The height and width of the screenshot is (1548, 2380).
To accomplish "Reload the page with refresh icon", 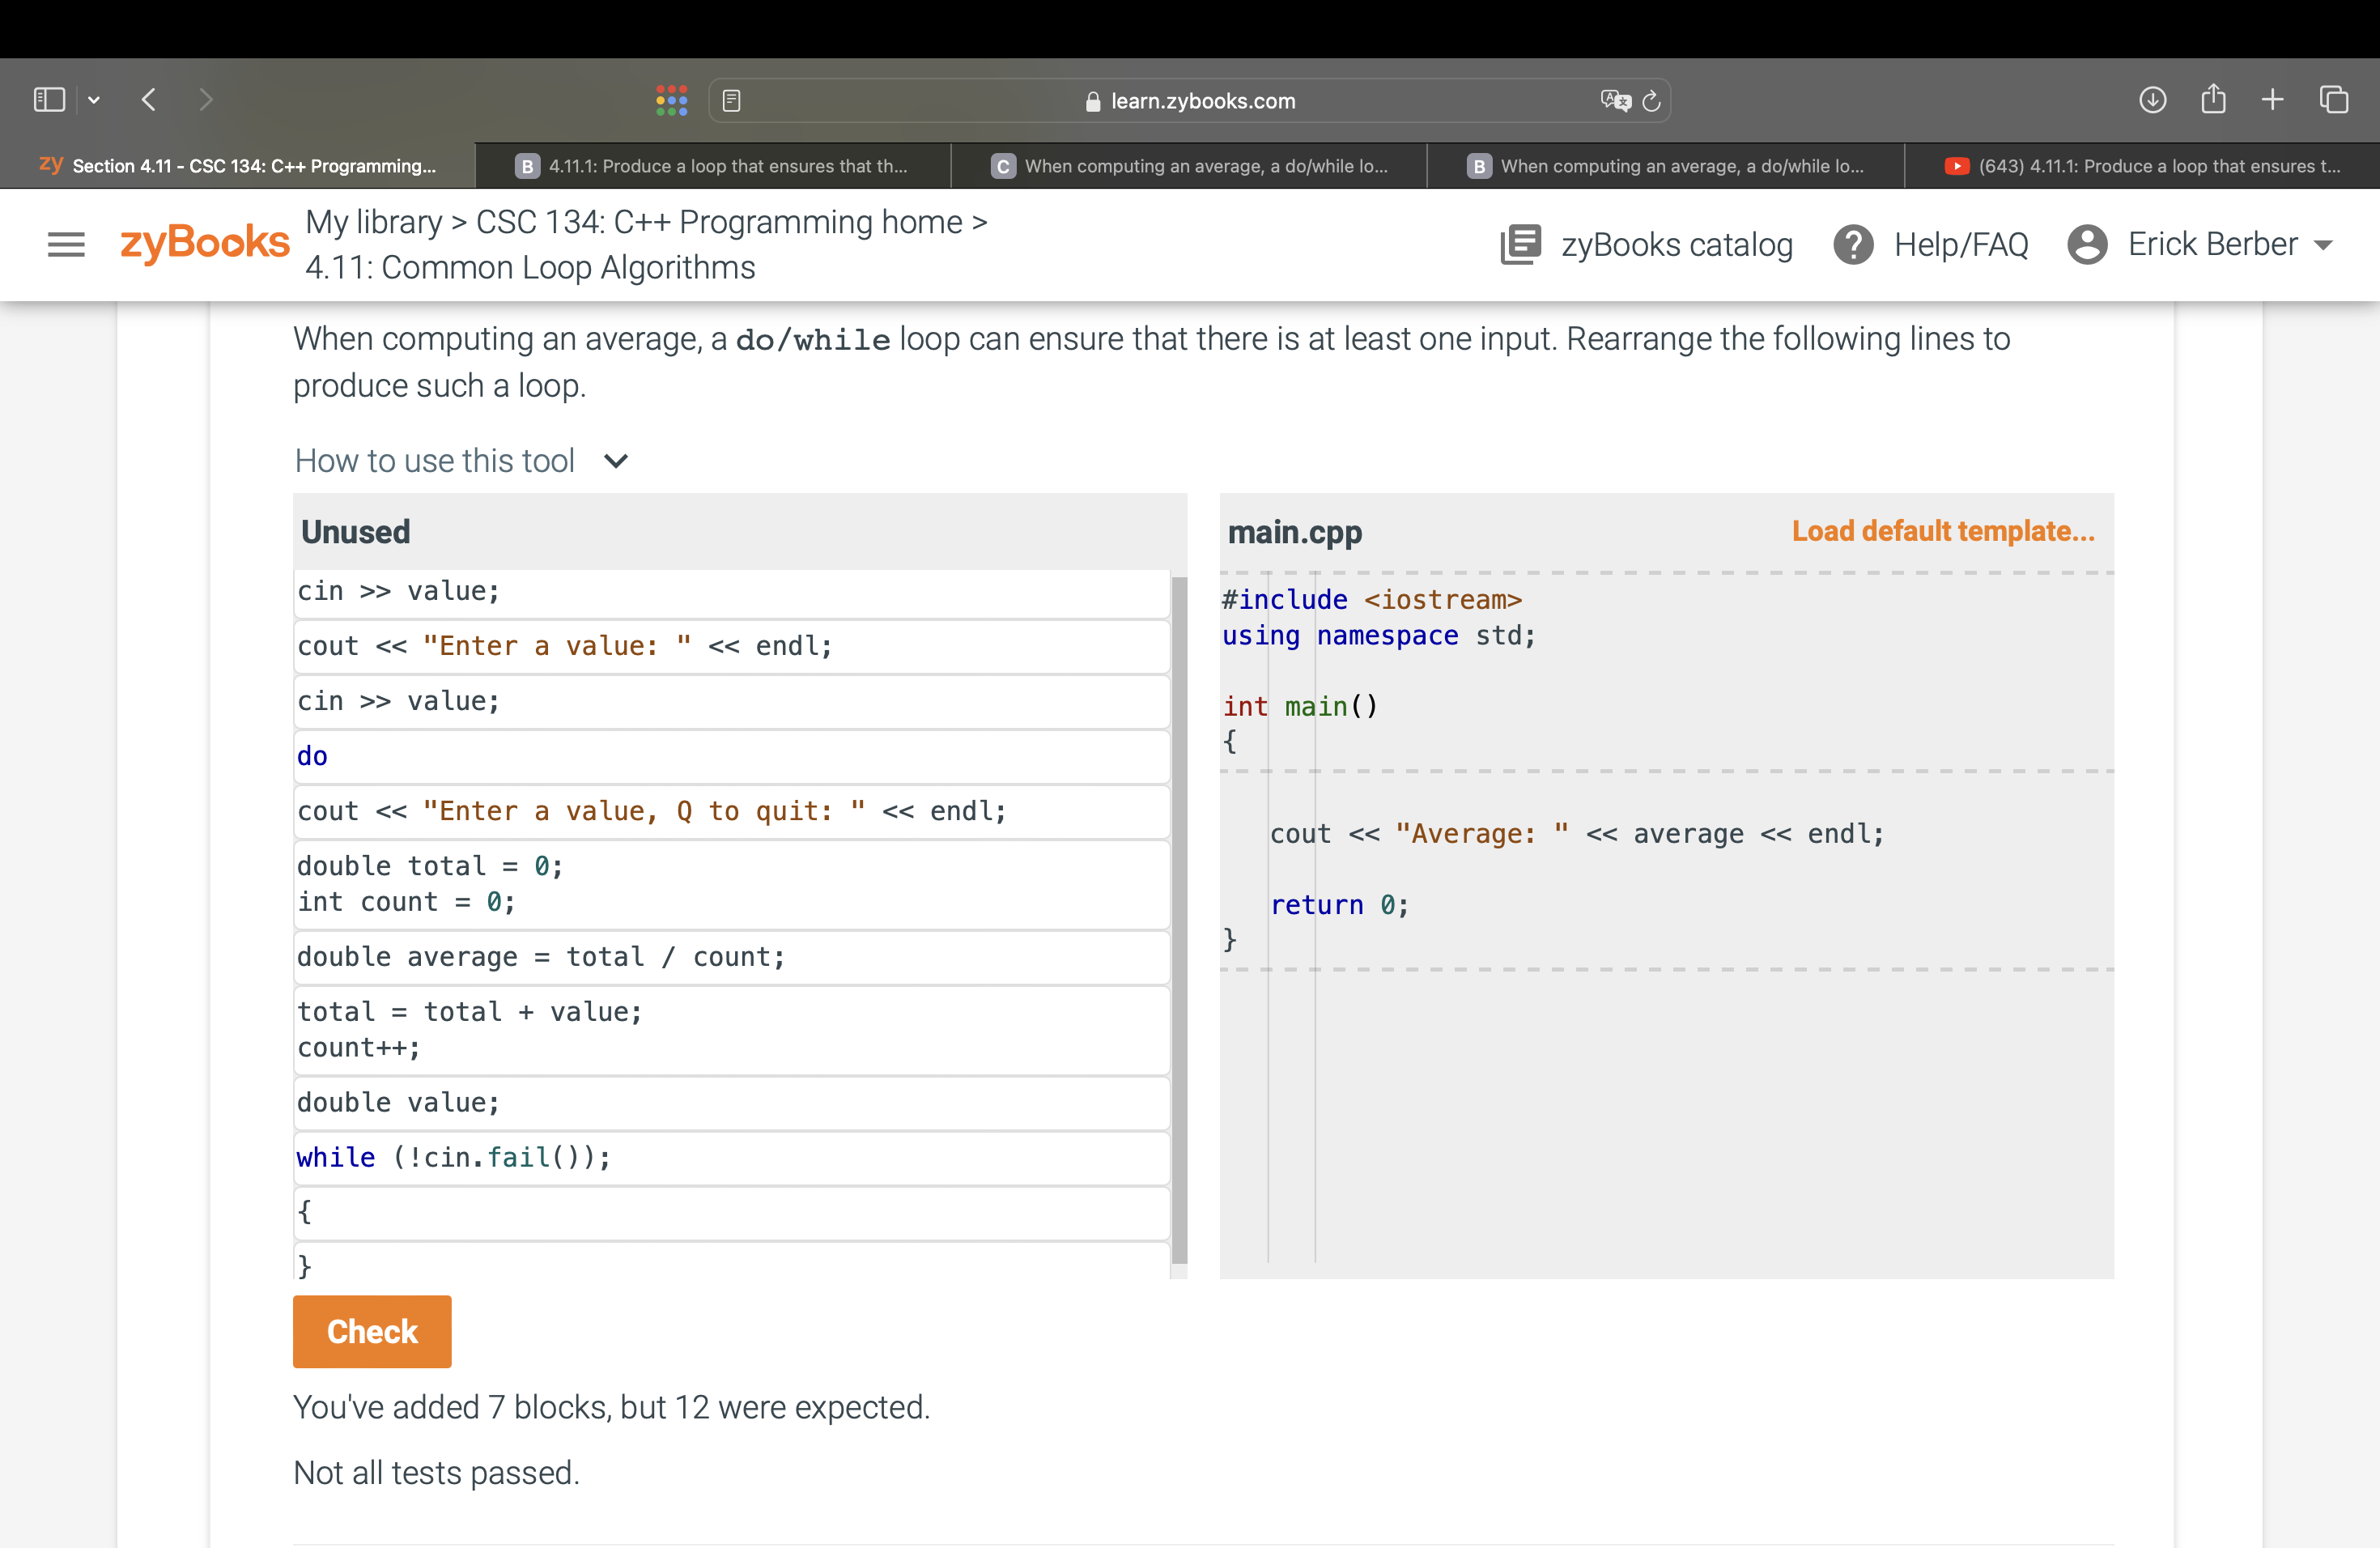I will point(1652,101).
